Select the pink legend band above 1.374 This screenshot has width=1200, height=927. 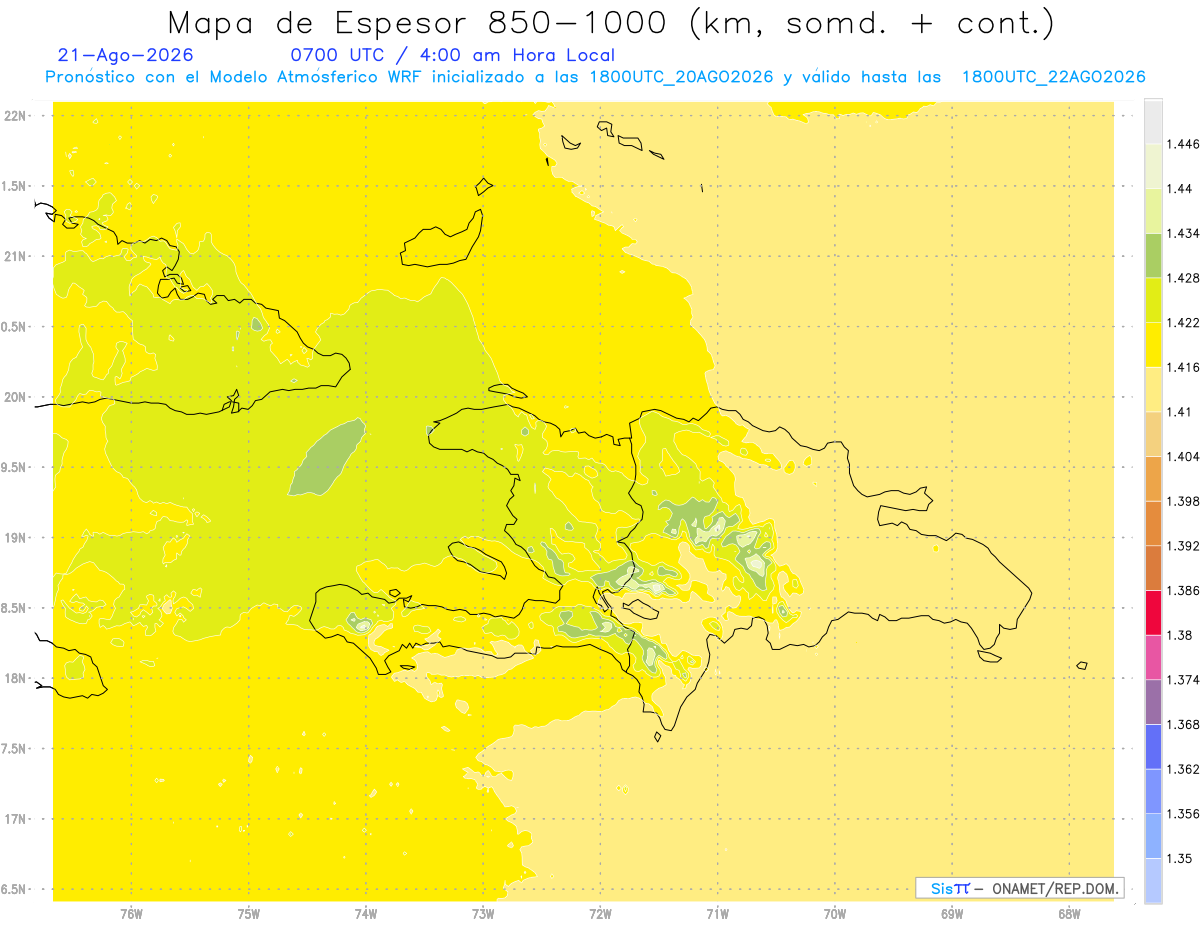[1153, 657]
